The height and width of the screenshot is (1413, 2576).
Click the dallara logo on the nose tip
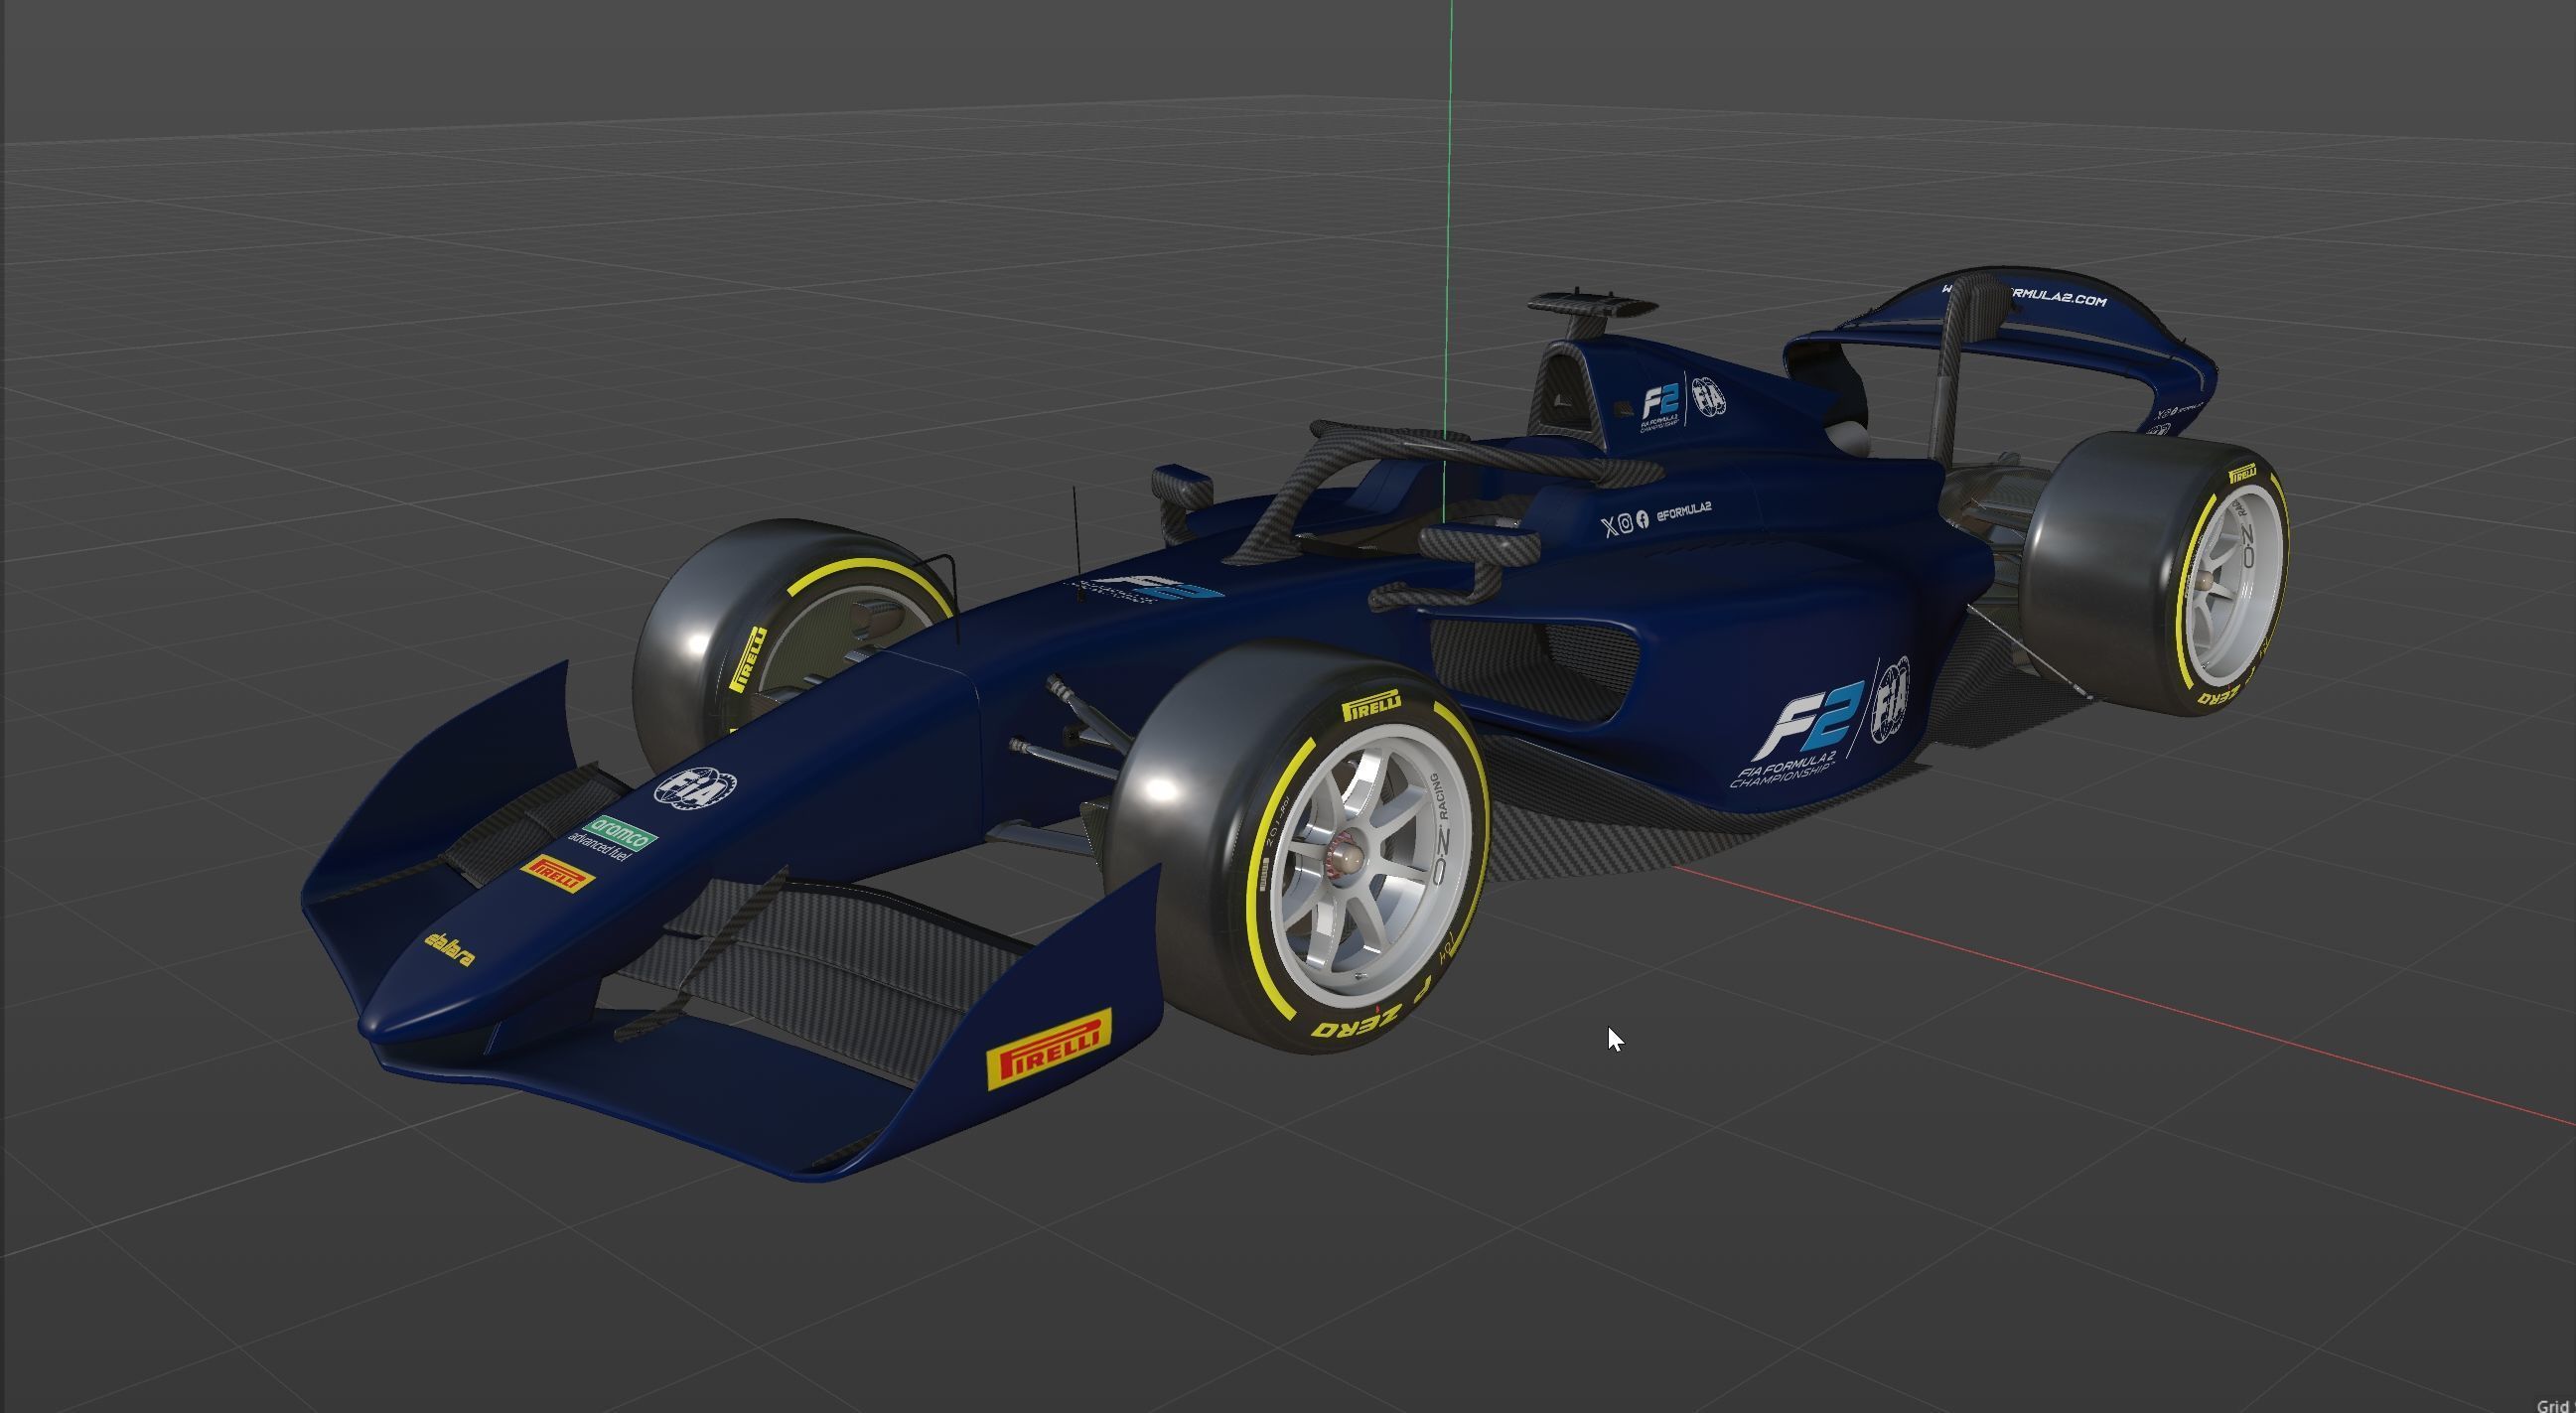pos(449,949)
